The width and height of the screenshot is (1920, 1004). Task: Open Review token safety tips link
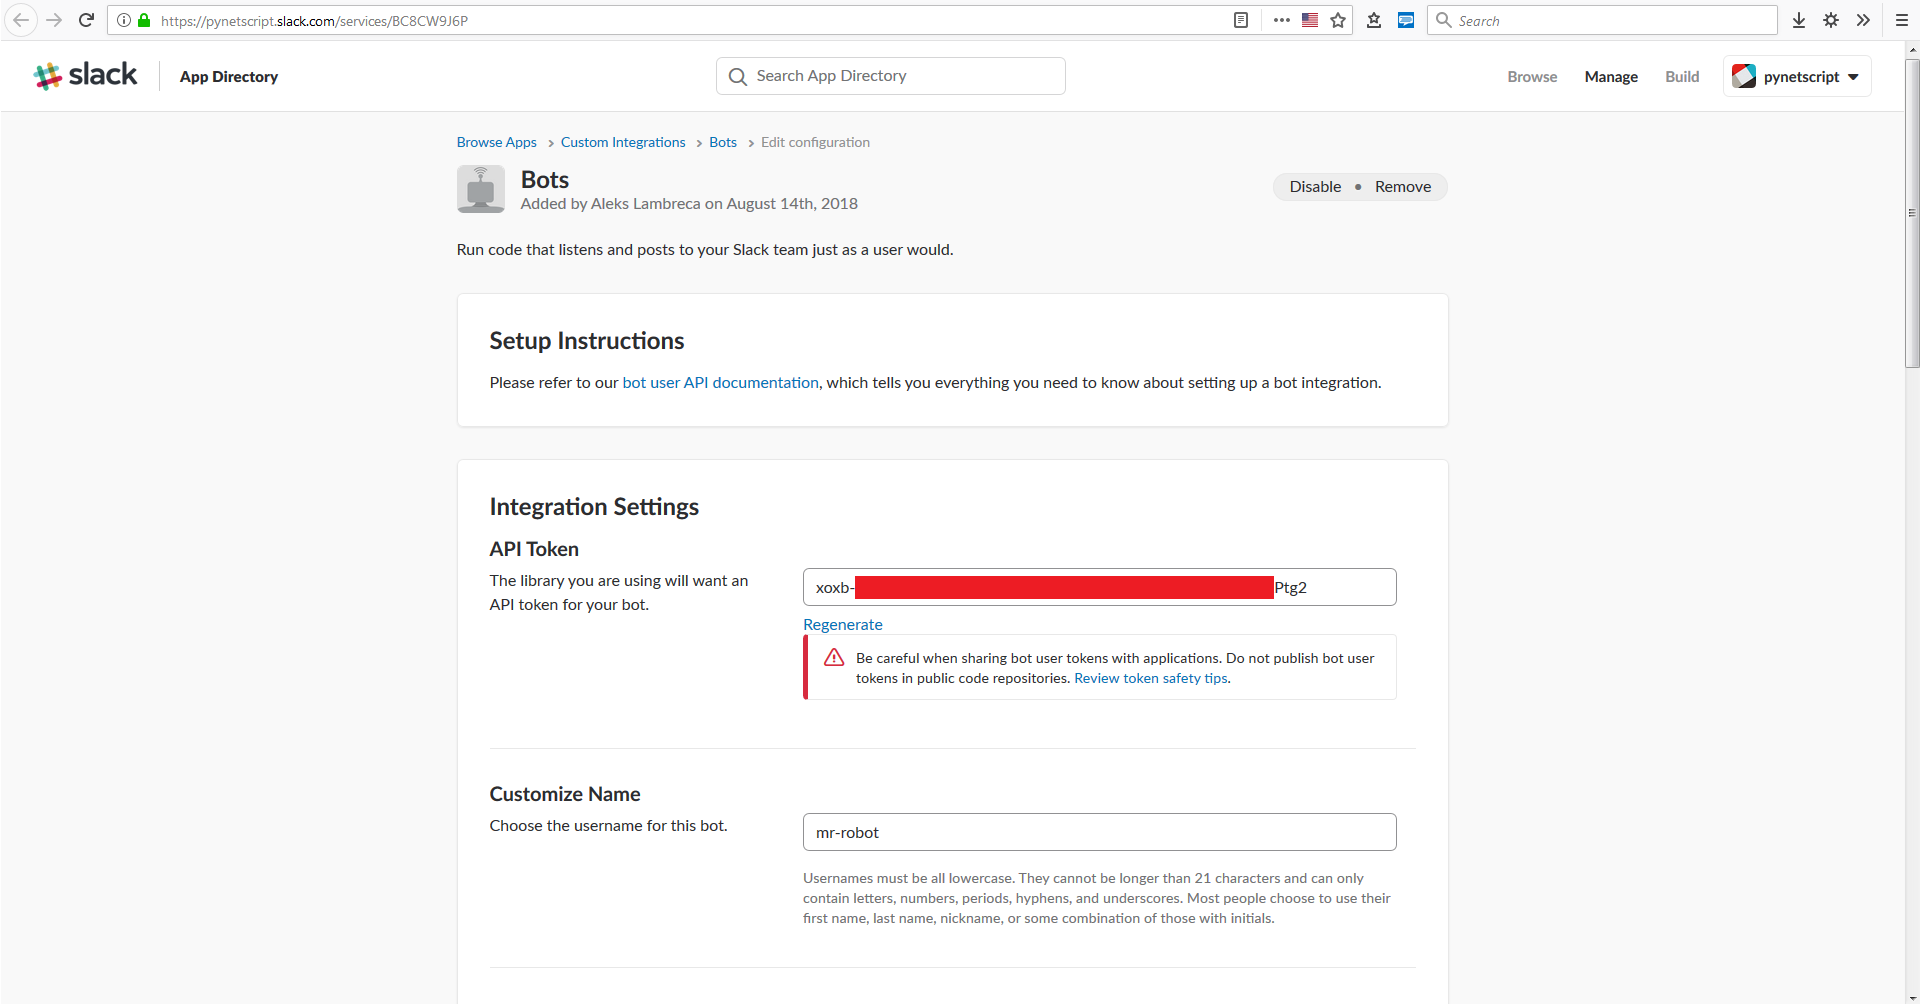1151,678
